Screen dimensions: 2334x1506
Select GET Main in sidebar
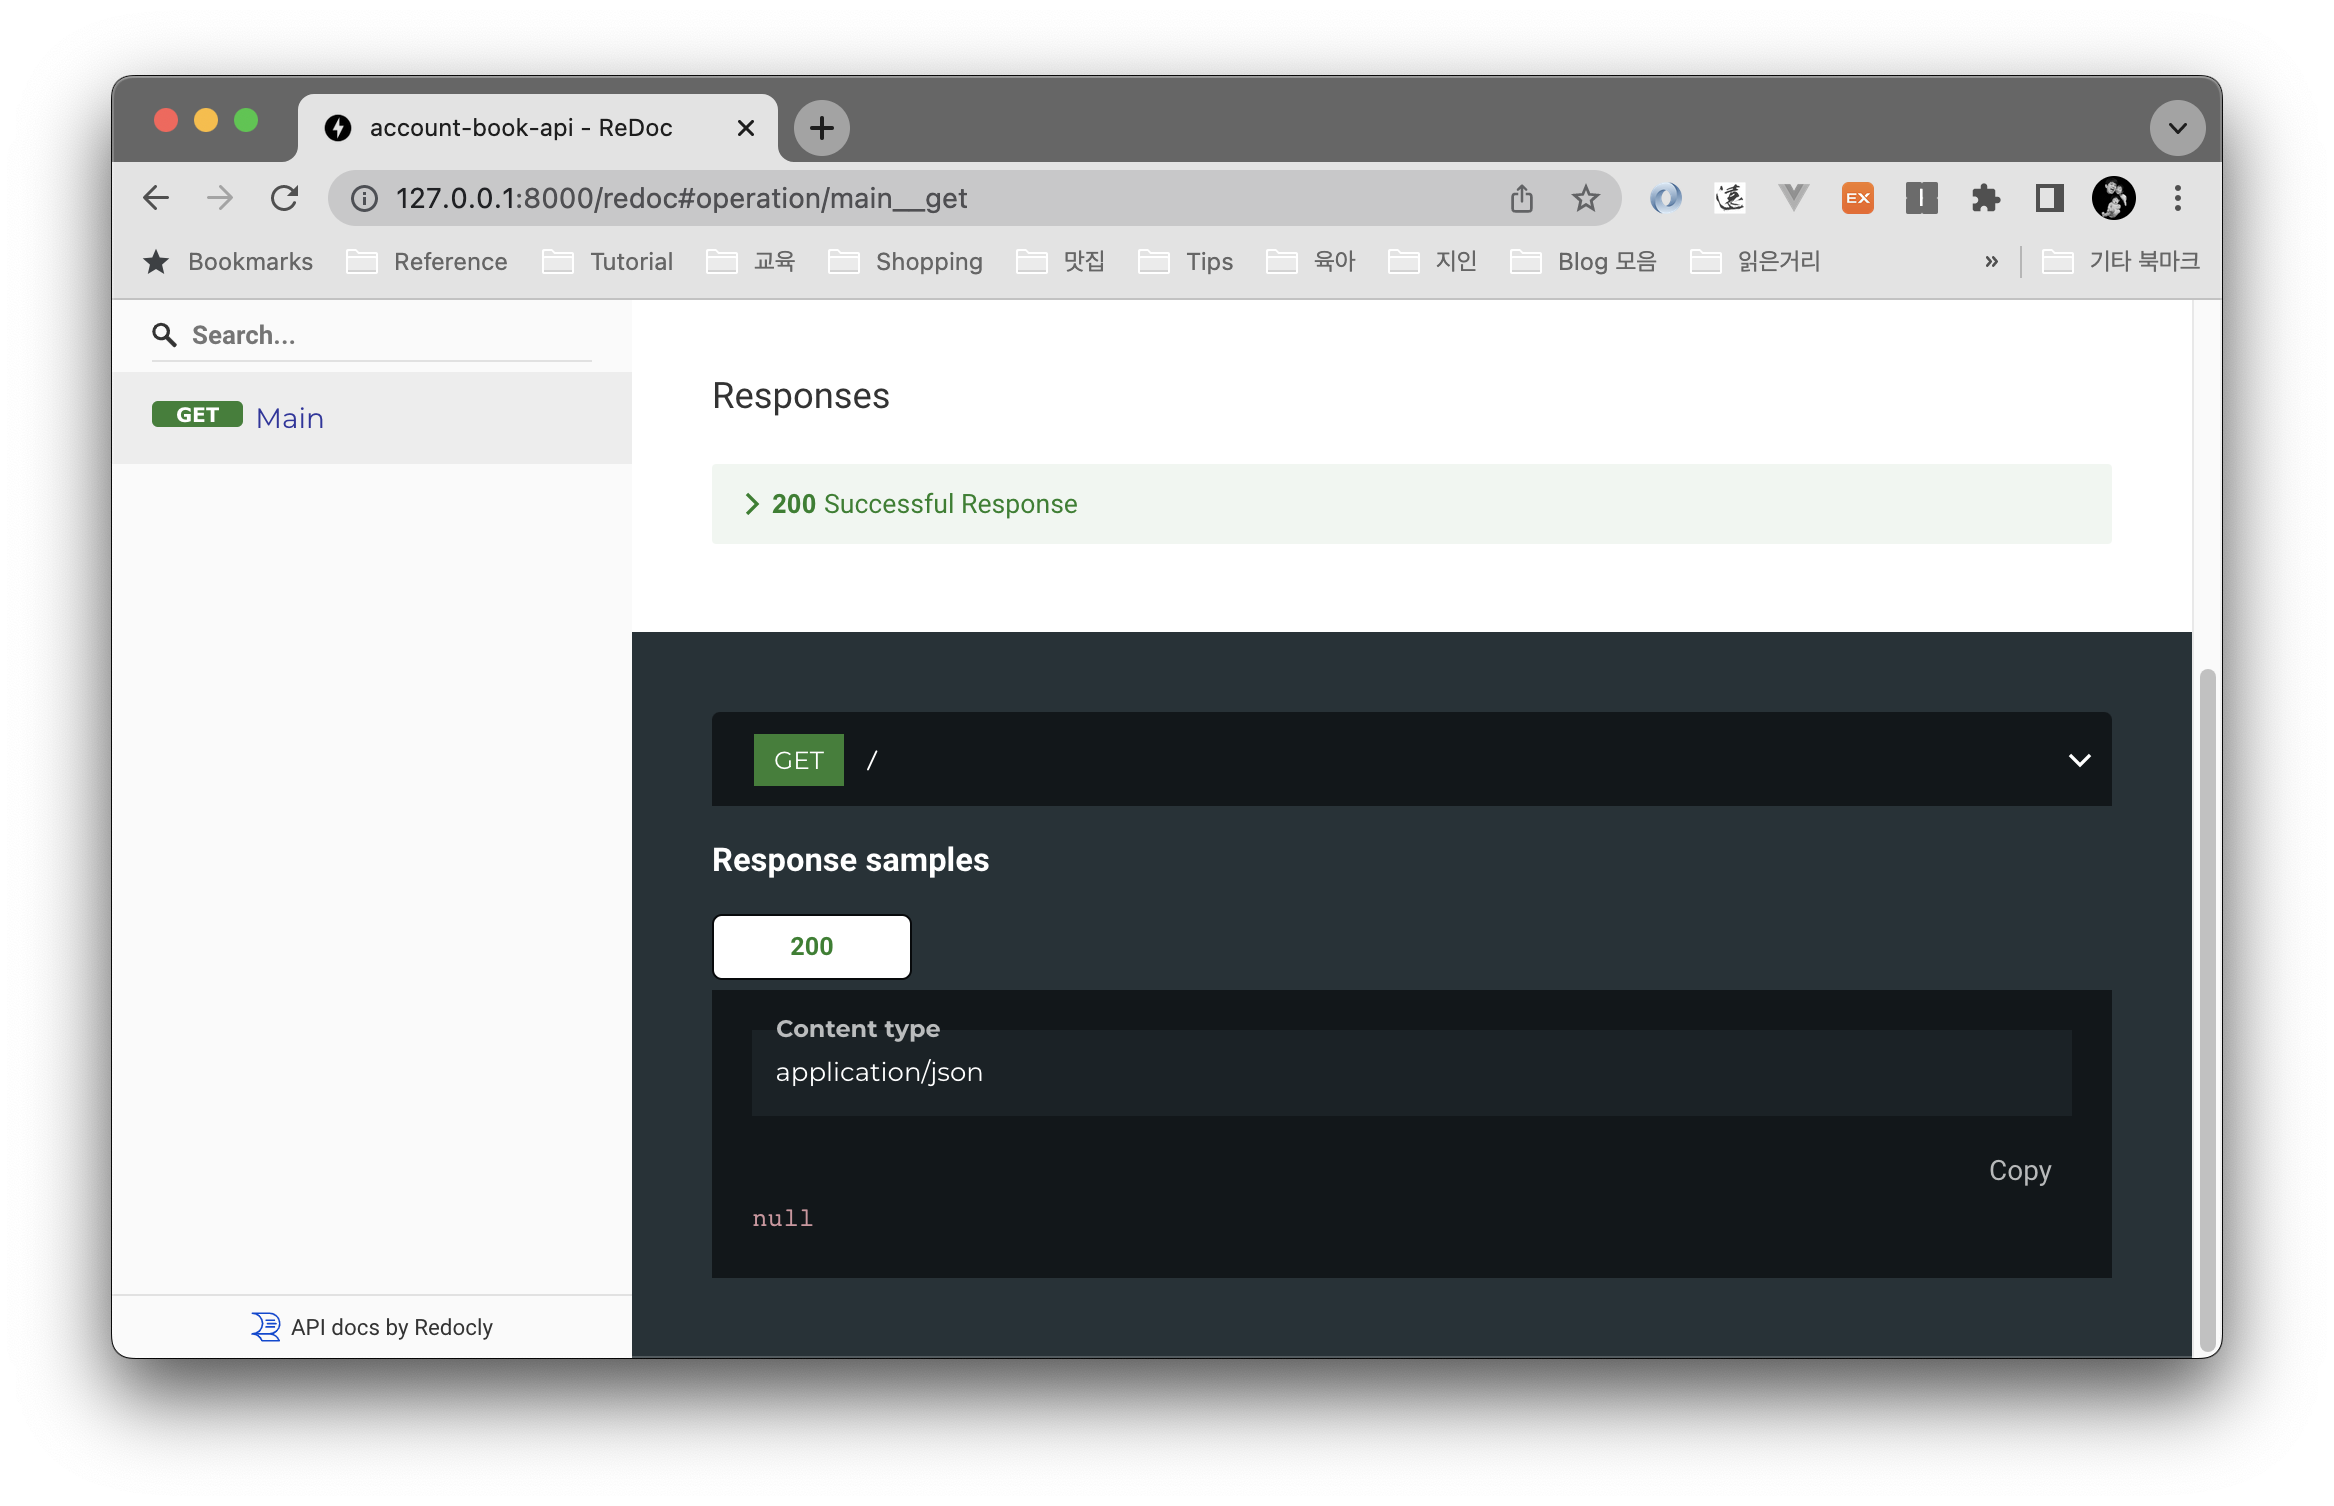[x=290, y=417]
